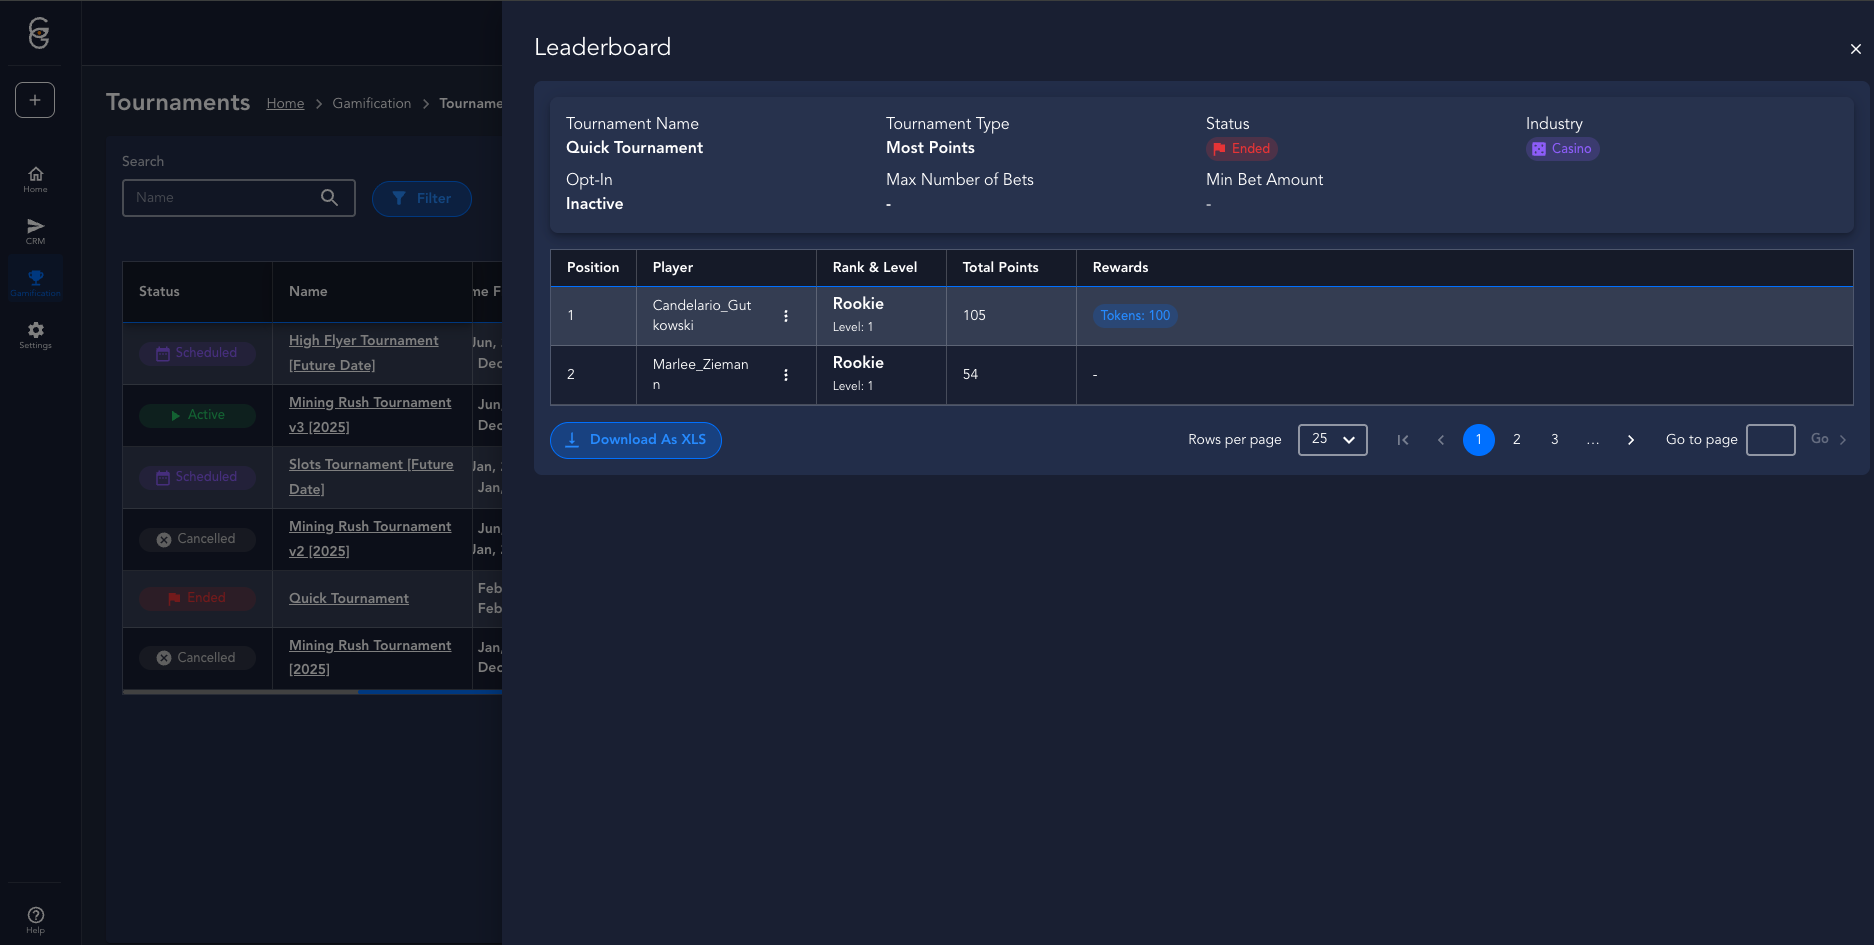Open the Home sidebar icon
Image resolution: width=1874 pixels, height=945 pixels.
pos(35,179)
